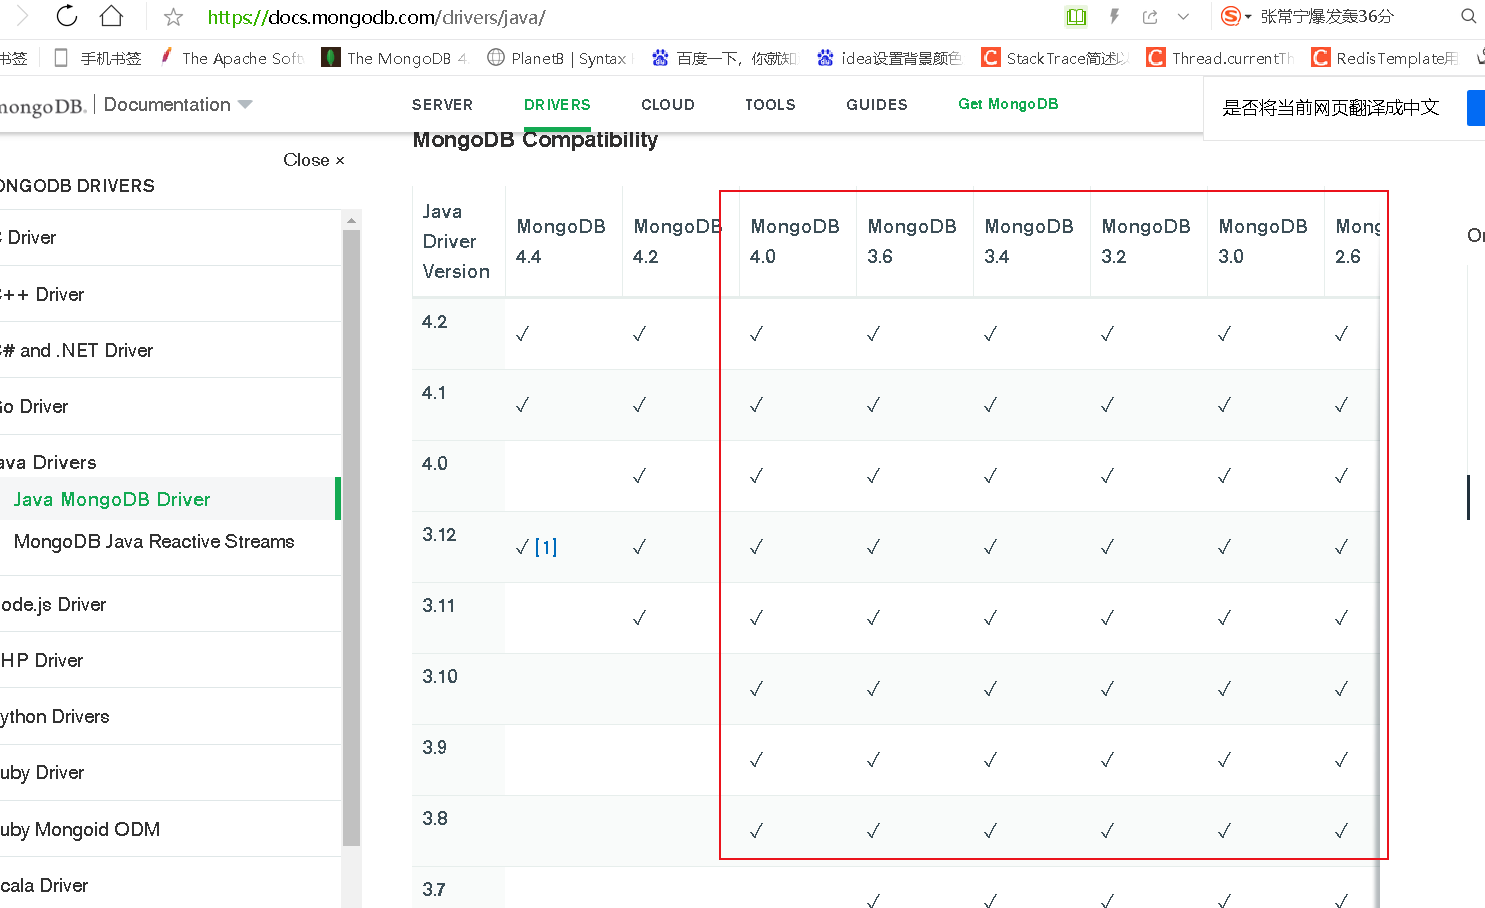Image resolution: width=1485 pixels, height=908 pixels.
Task: Open the 手机书签 mobile bookmarks item
Action: pos(98,58)
